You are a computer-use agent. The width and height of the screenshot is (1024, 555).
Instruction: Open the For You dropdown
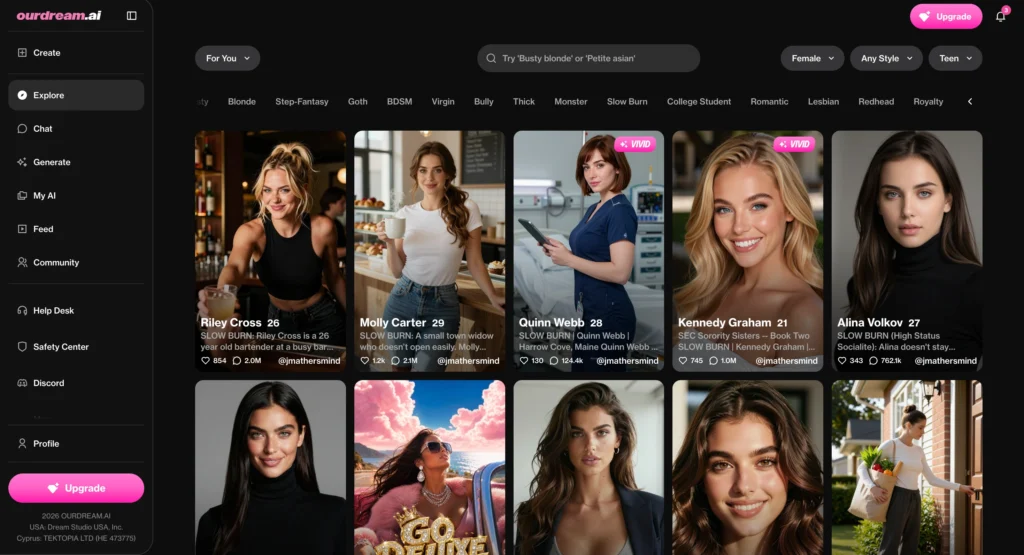(227, 58)
